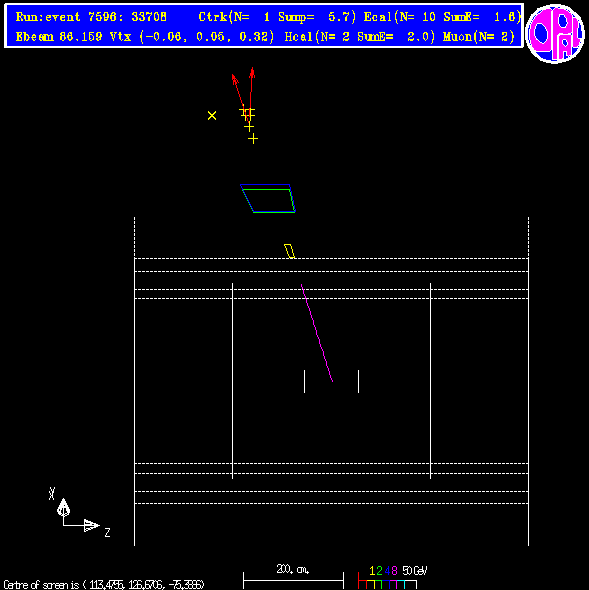Screen dimensions: 589x591
Task: Click the OPAL logo icon
Action: [555, 33]
